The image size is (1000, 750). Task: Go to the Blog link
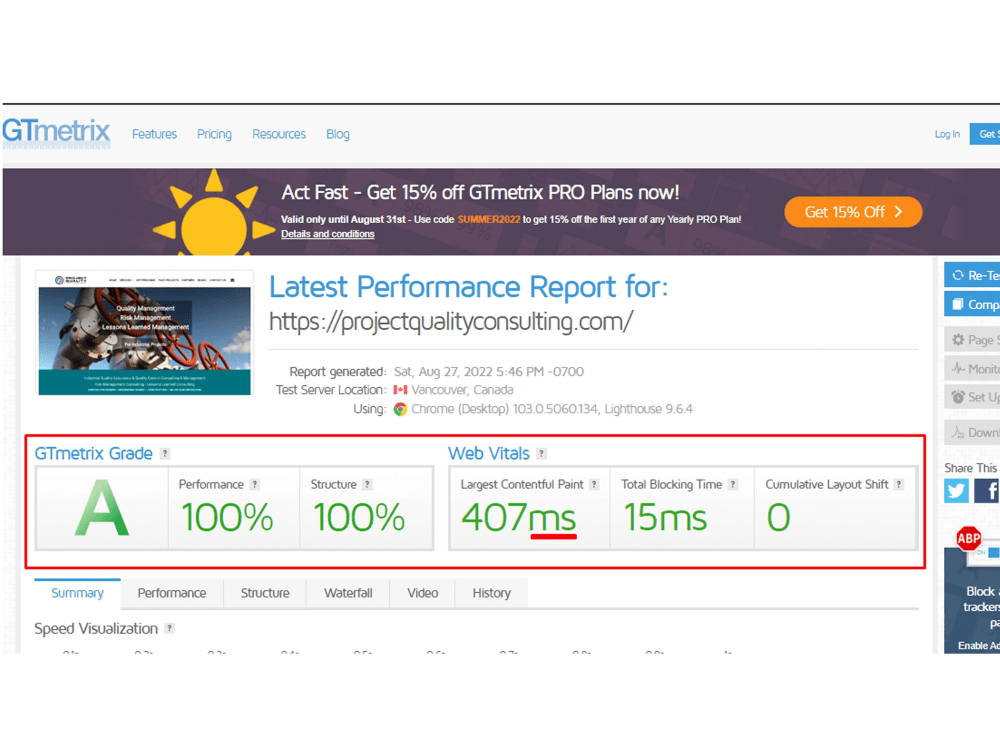(338, 134)
